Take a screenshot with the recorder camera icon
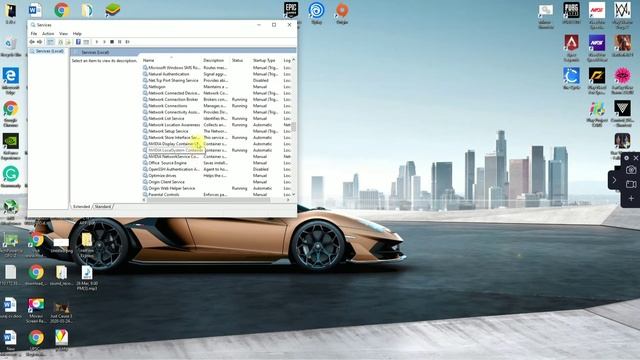The width and height of the screenshot is (640, 360). pos(631,170)
